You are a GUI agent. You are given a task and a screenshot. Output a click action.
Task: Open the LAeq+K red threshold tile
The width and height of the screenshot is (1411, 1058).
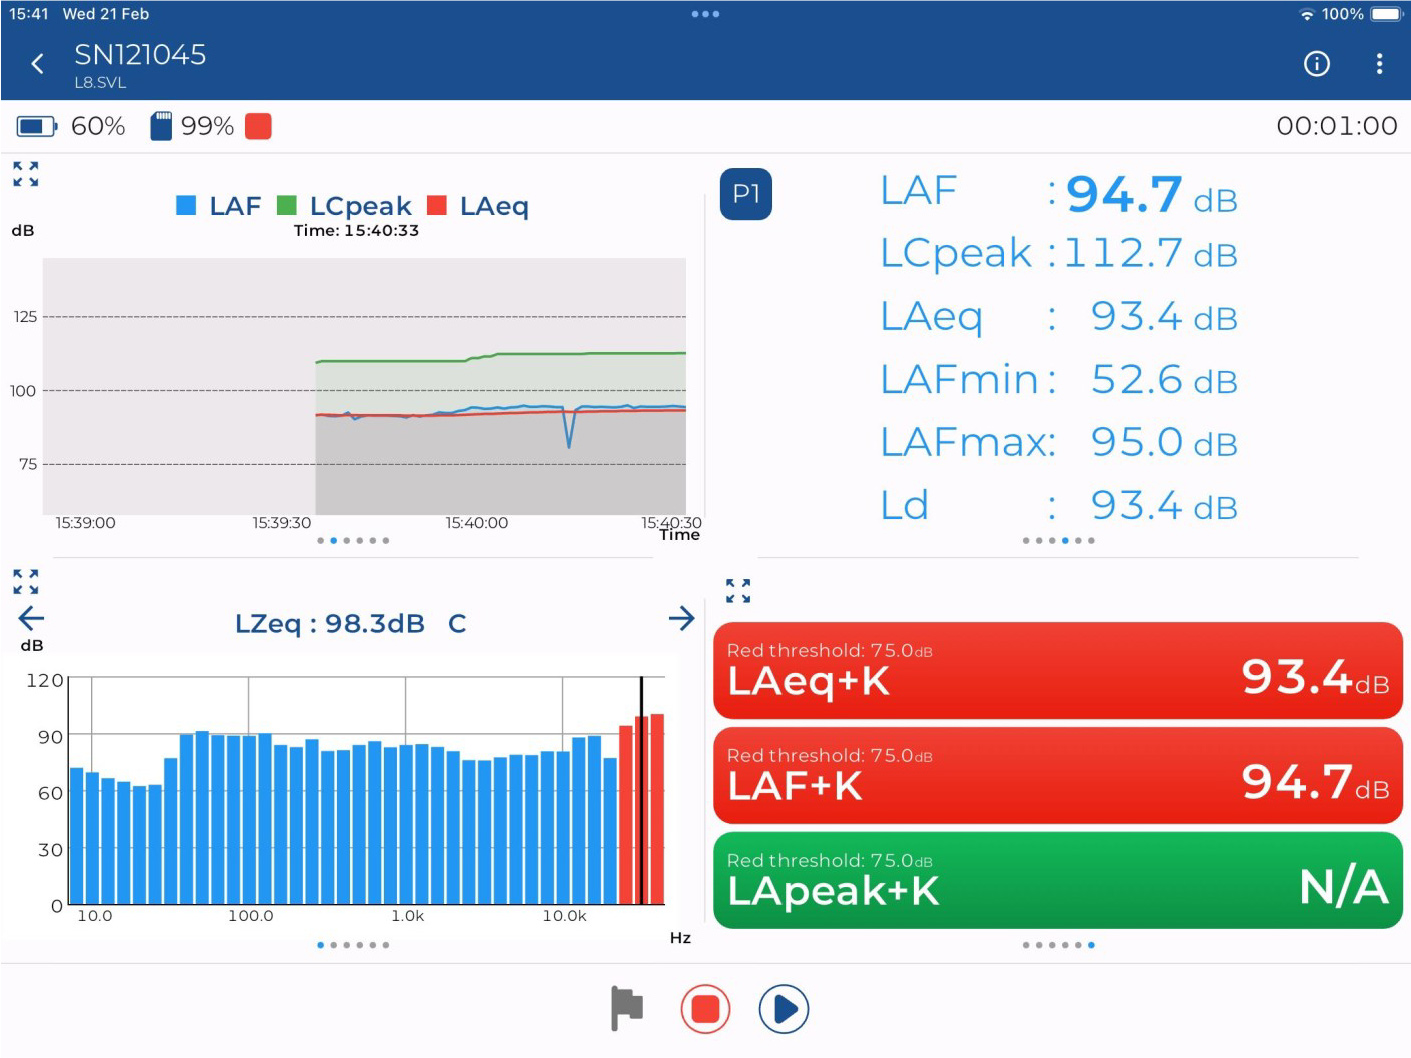[1058, 671]
